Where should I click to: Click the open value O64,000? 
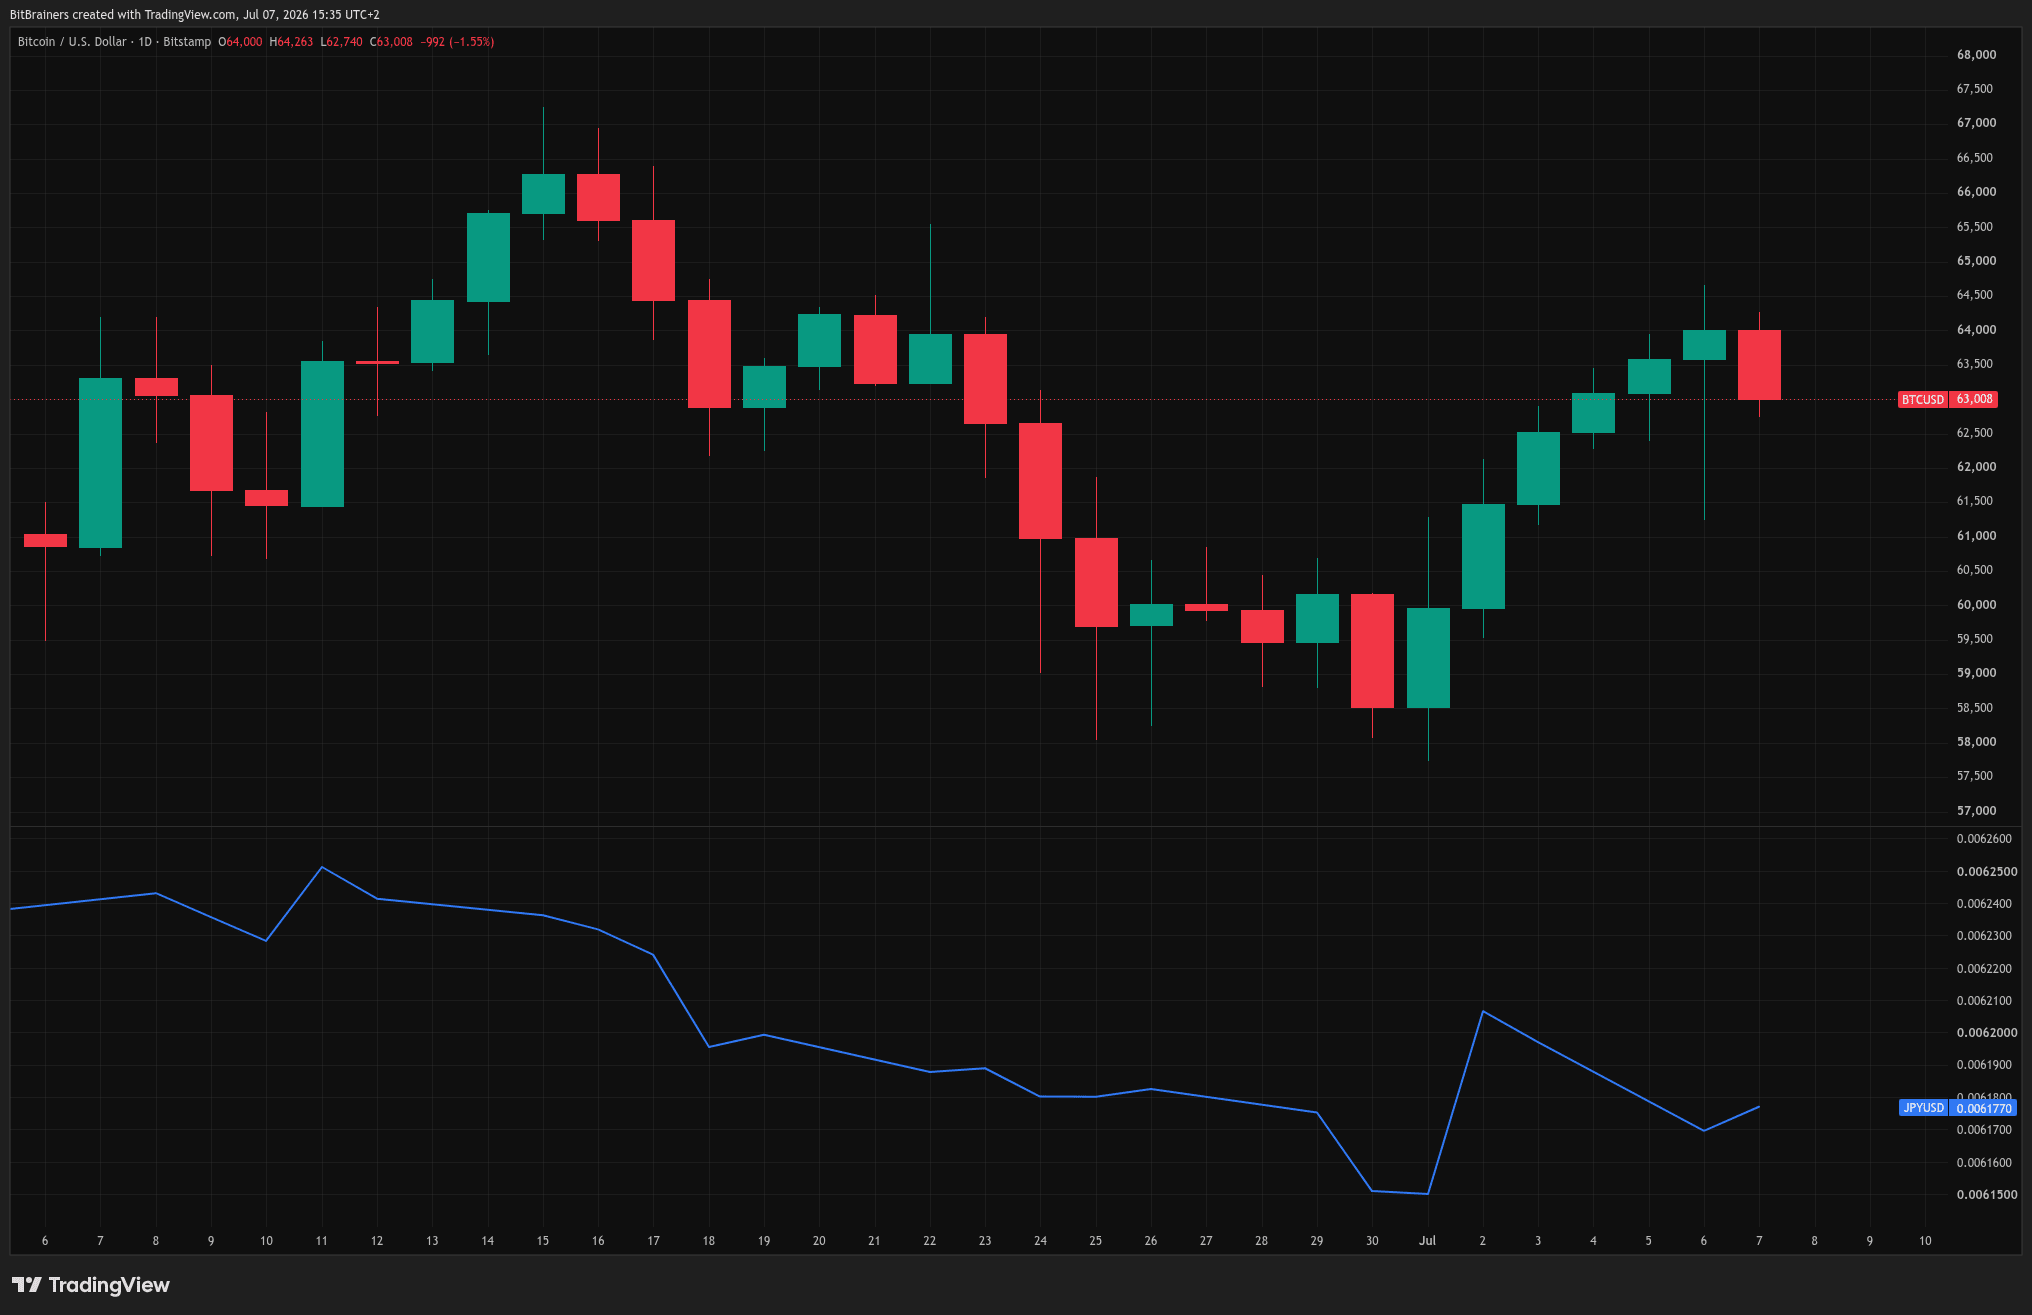240,42
